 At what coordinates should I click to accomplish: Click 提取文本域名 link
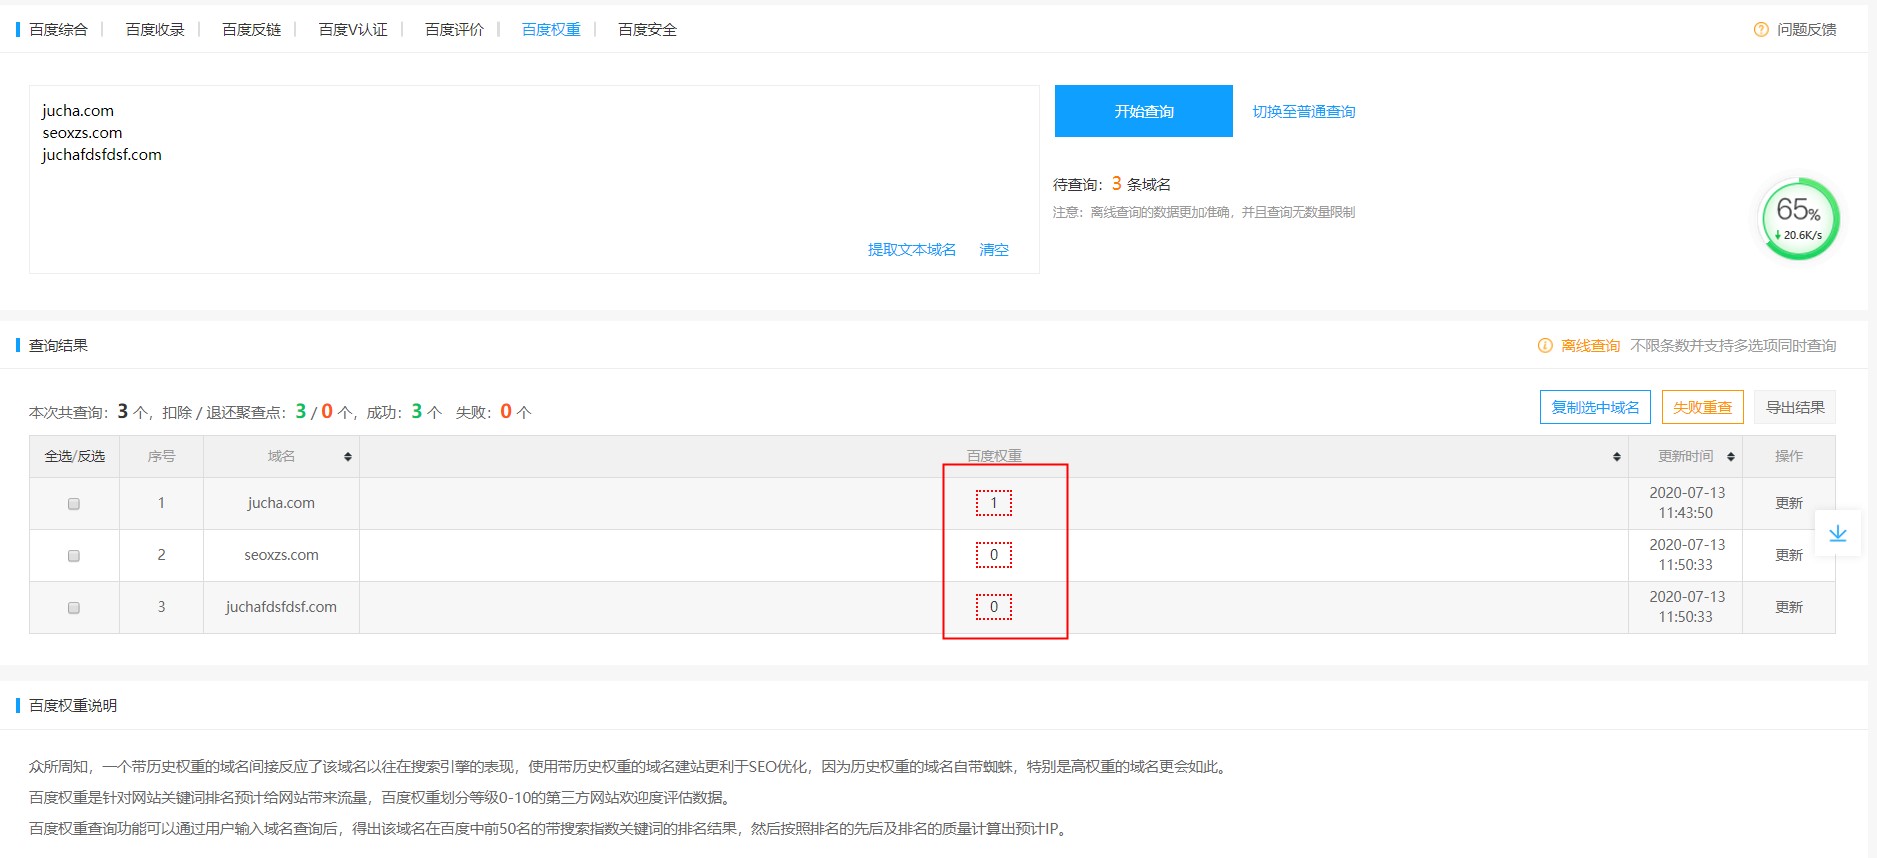(911, 250)
